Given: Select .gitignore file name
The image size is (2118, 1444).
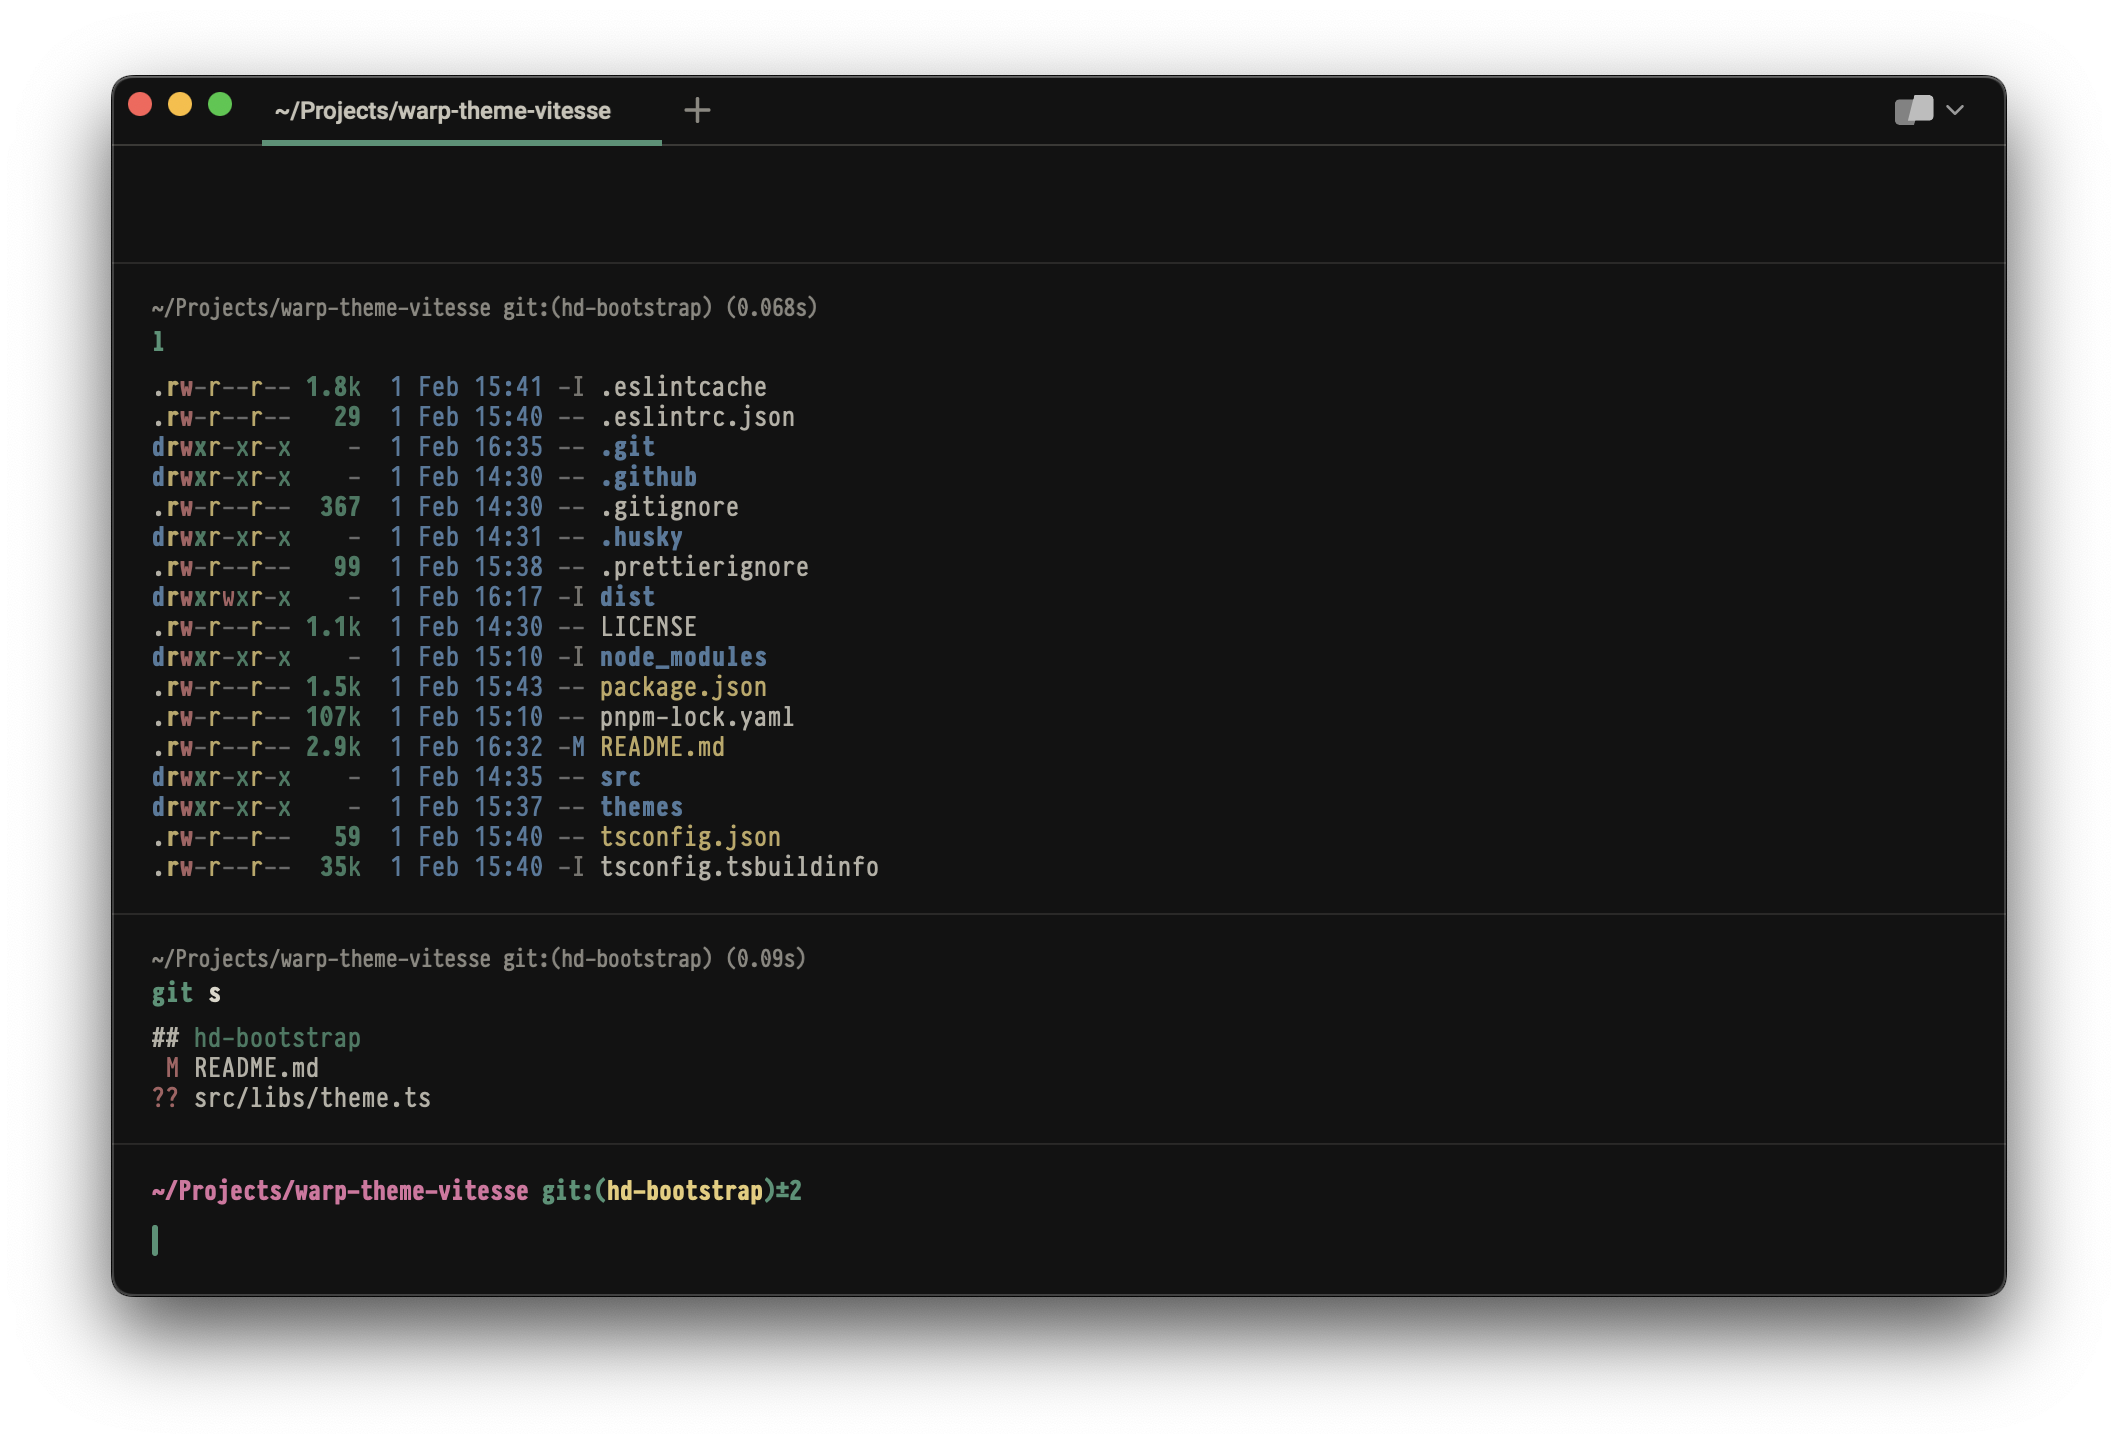Looking at the screenshot, I should (x=670, y=507).
